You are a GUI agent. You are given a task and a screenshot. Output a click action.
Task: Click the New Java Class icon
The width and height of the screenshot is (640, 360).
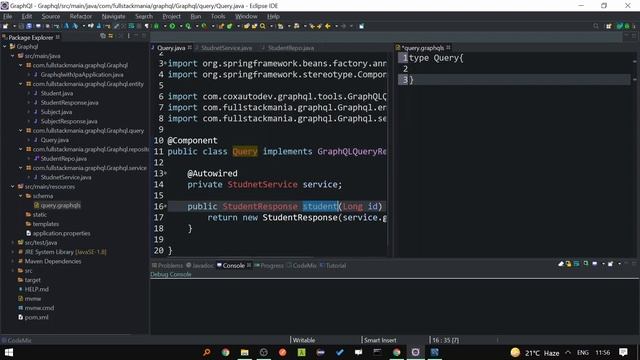click(229, 26)
